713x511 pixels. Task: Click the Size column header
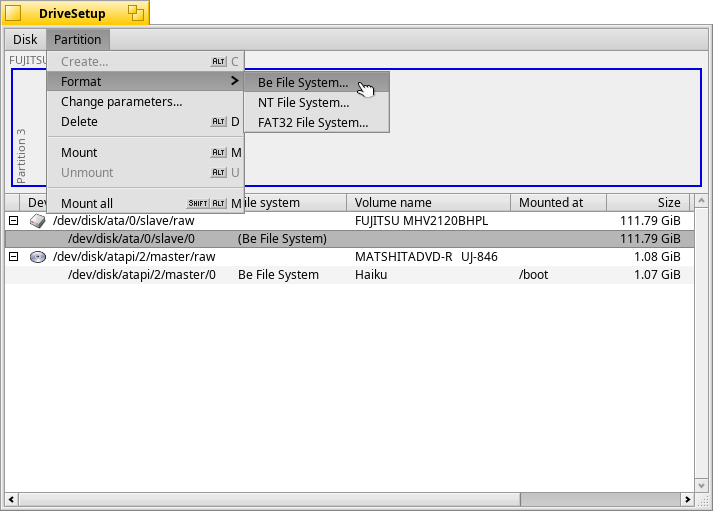pyautogui.click(x=647, y=202)
